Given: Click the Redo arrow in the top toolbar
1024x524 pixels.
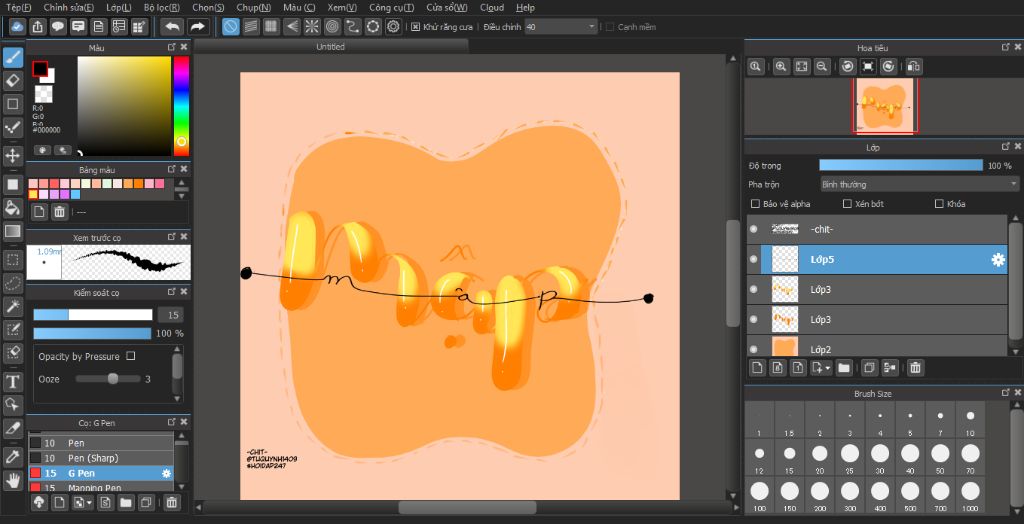Looking at the screenshot, I should (197, 27).
